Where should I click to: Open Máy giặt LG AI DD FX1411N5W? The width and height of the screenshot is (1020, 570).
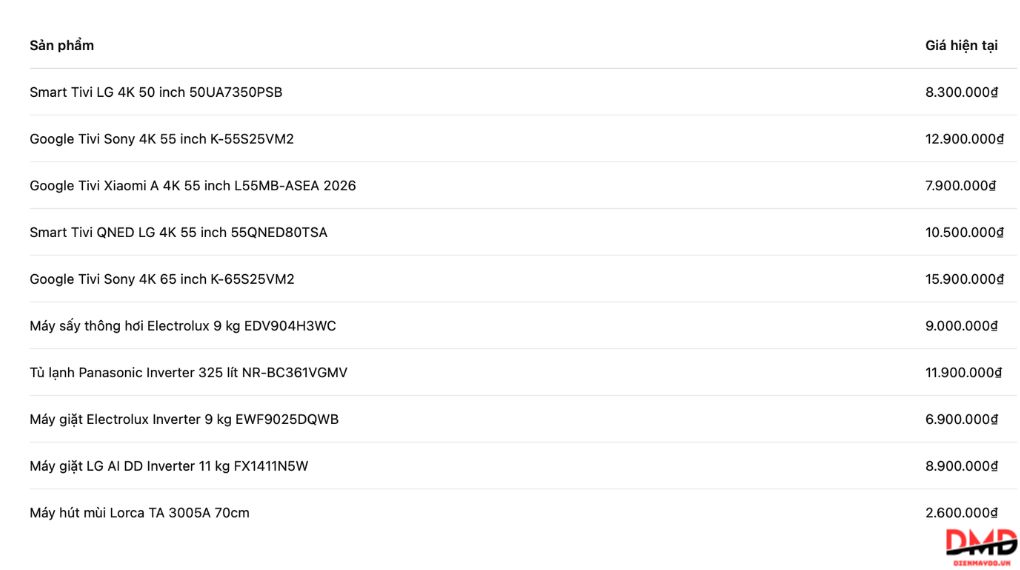coord(168,467)
